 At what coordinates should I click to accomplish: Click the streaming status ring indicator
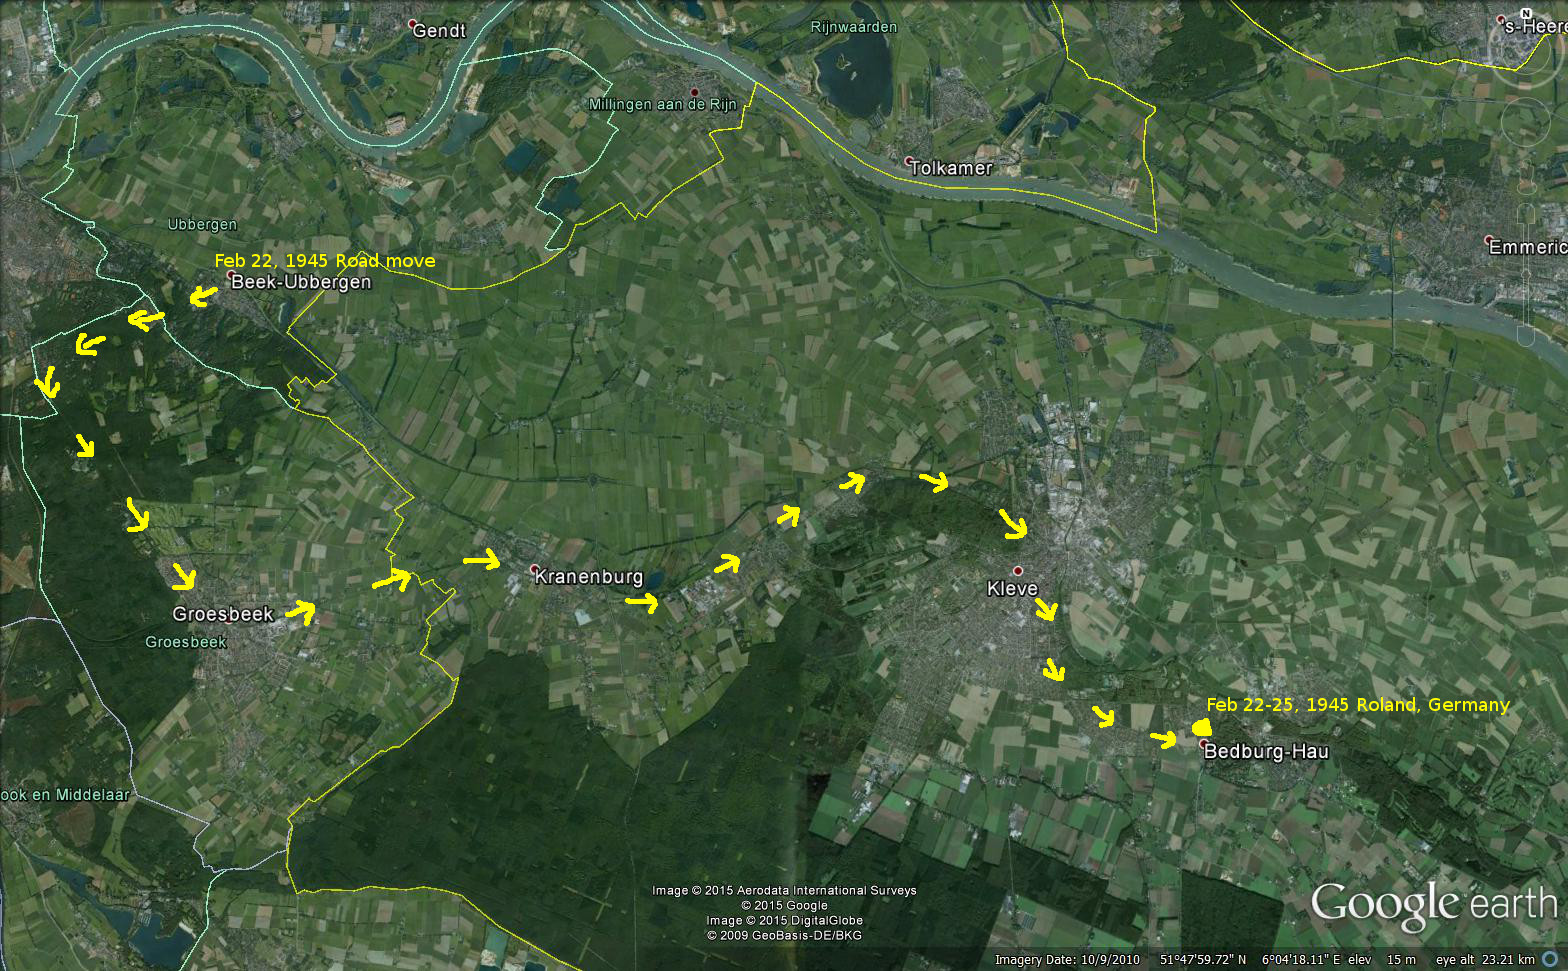point(1549,959)
